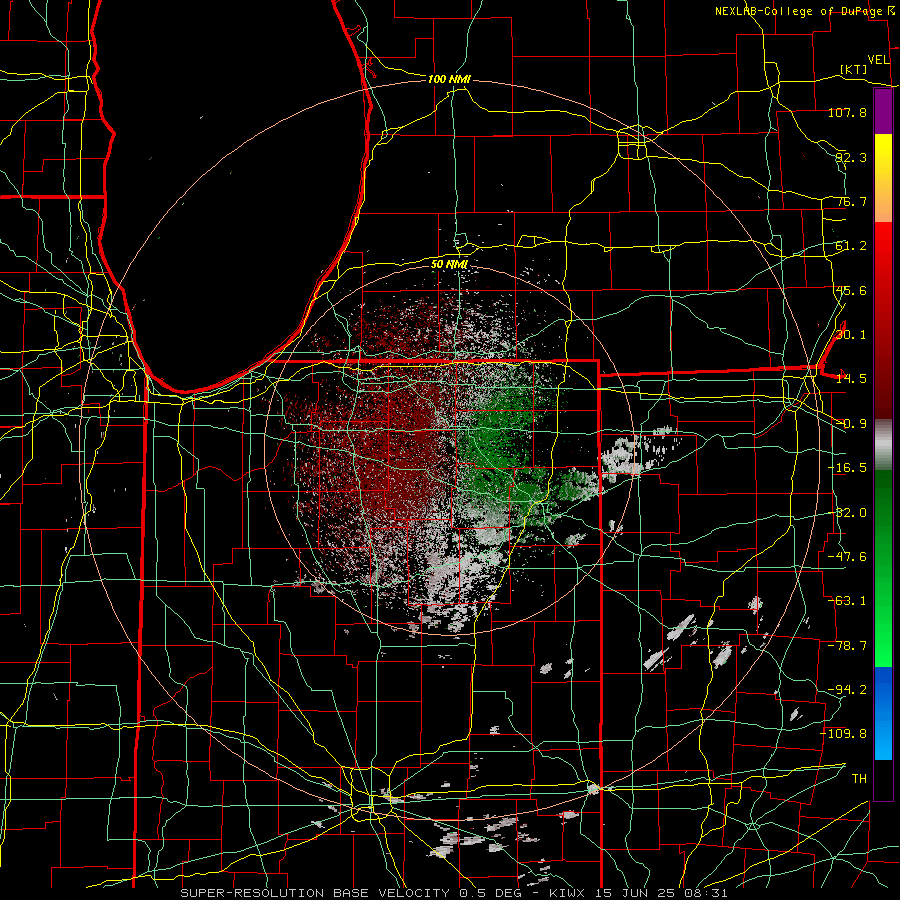Select the green gradient segment of the color bar

point(883,568)
